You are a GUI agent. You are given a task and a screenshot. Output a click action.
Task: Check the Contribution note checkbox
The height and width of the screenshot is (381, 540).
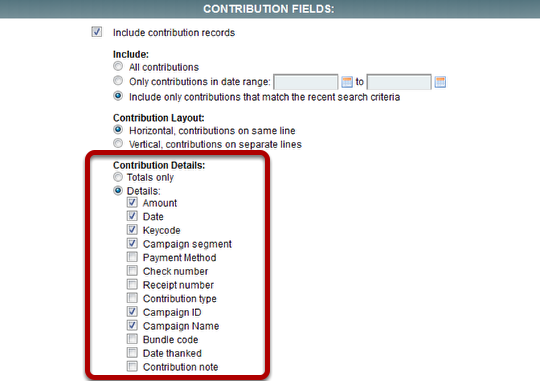(132, 366)
